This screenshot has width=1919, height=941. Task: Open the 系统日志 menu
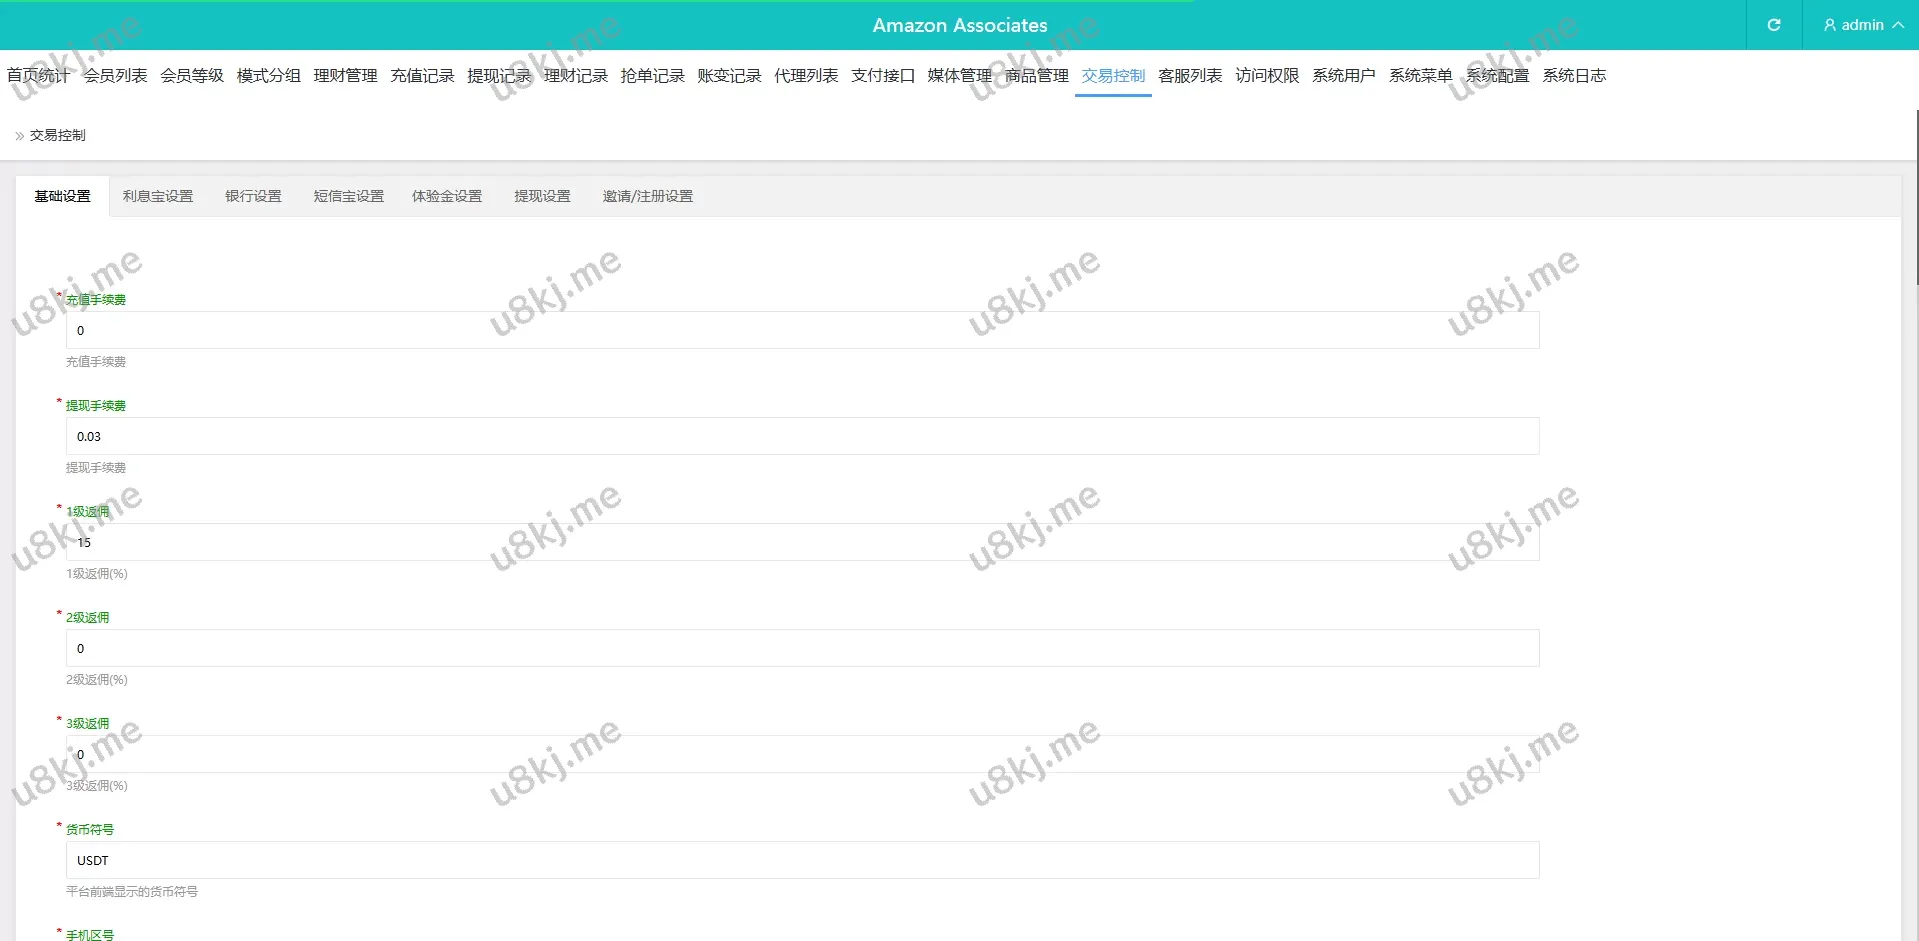coord(1573,76)
